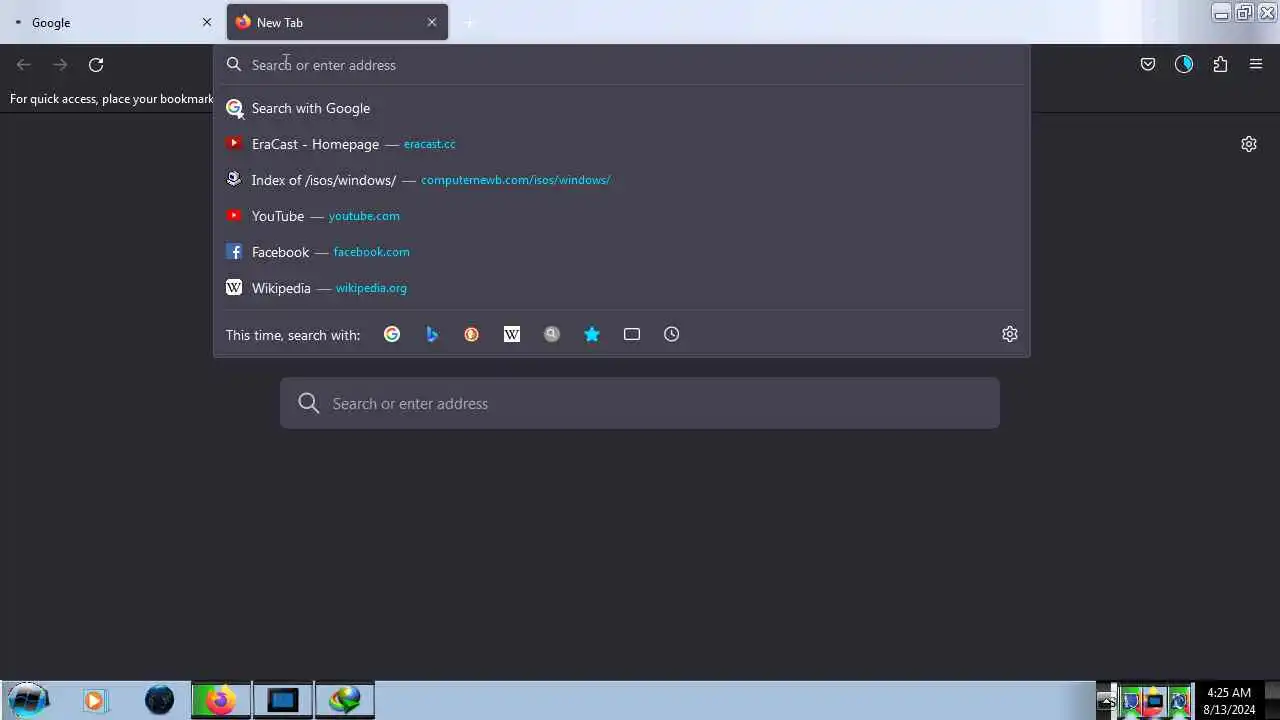
Task: Open New Tab page customize gear
Action: point(1249,144)
